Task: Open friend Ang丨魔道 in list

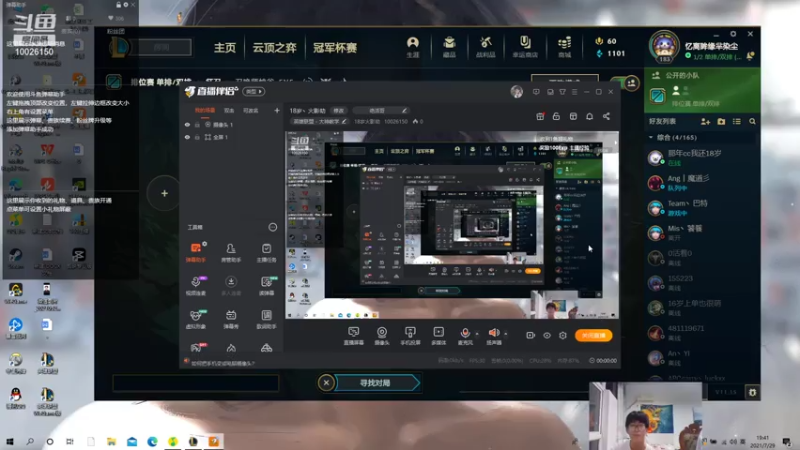Action: [x=702, y=182]
